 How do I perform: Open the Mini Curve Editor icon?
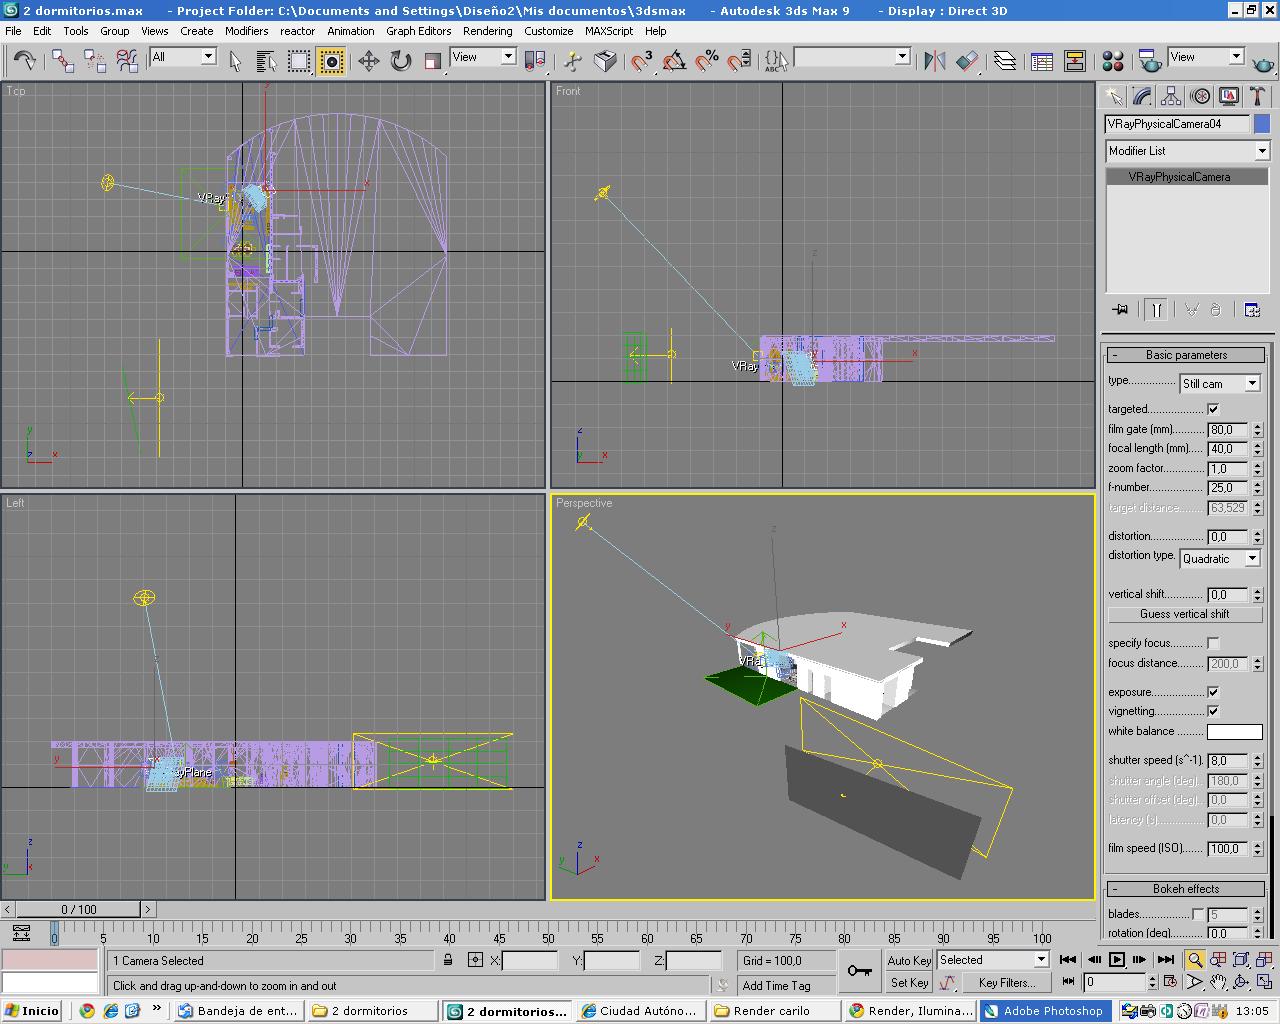(21, 934)
